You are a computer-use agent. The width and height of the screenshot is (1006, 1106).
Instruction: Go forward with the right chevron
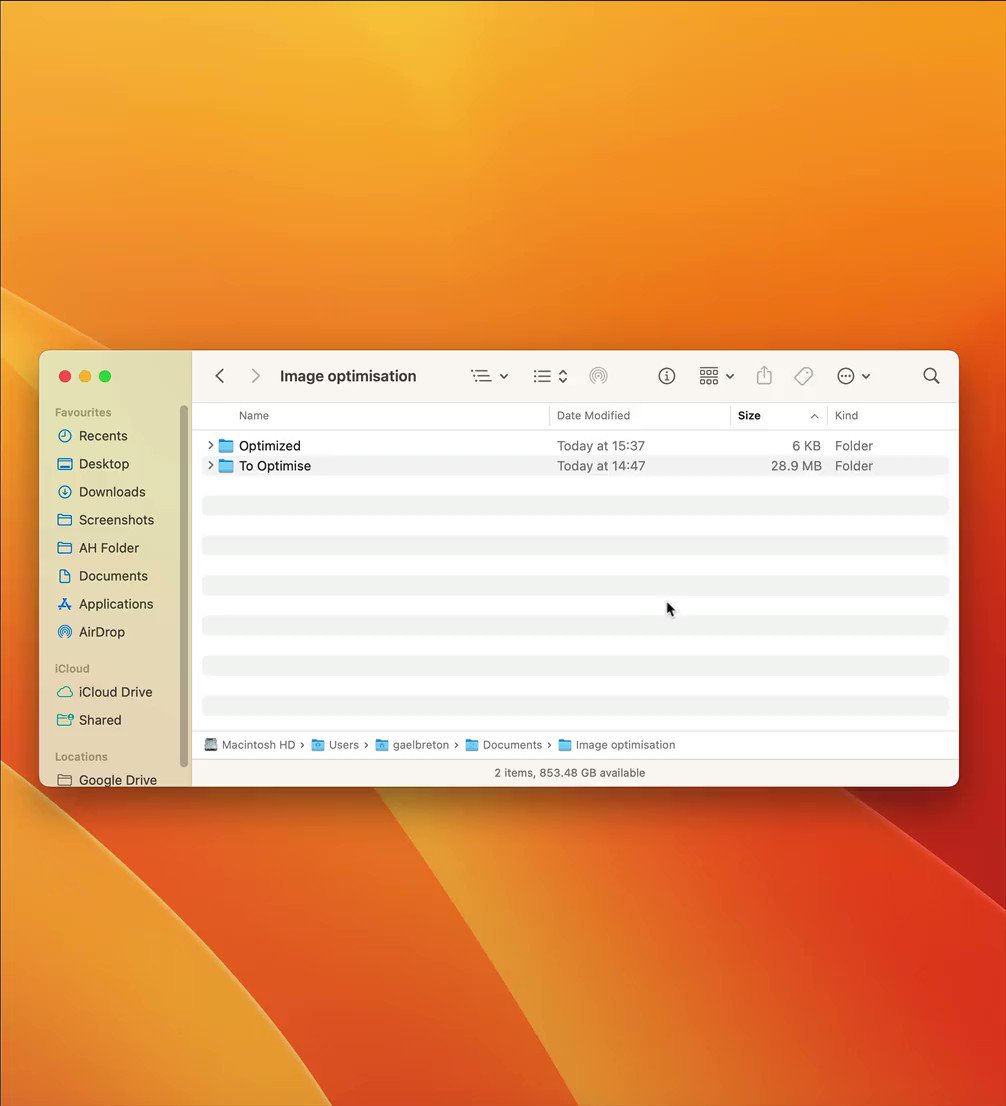click(x=255, y=376)
